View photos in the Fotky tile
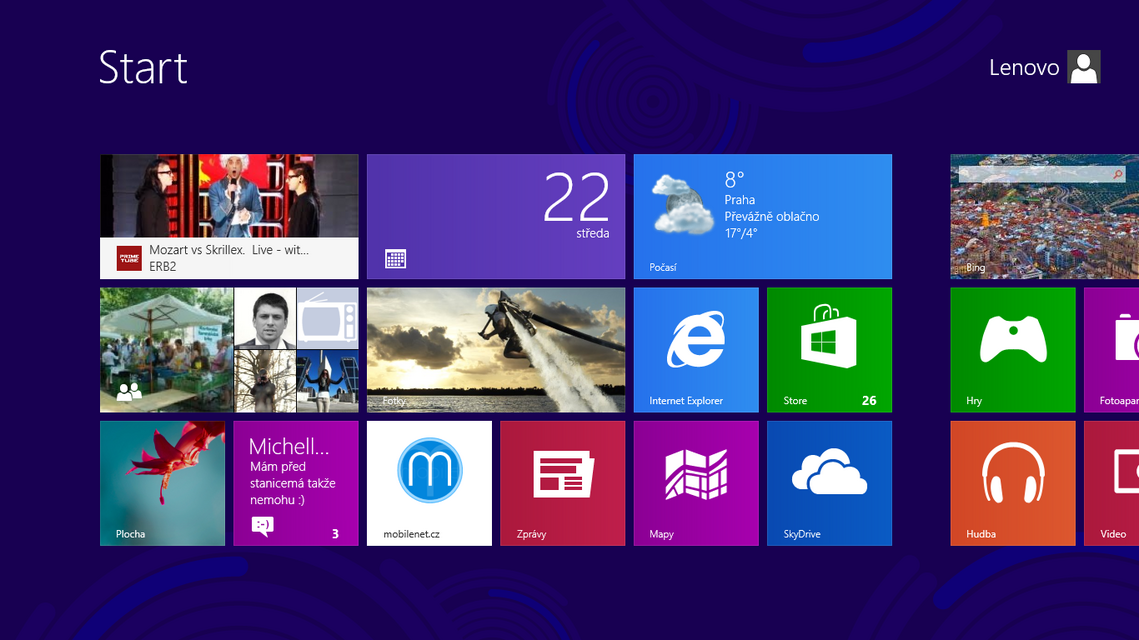The width and height of the screenshot is (1139, 640). tap(496, 349)
